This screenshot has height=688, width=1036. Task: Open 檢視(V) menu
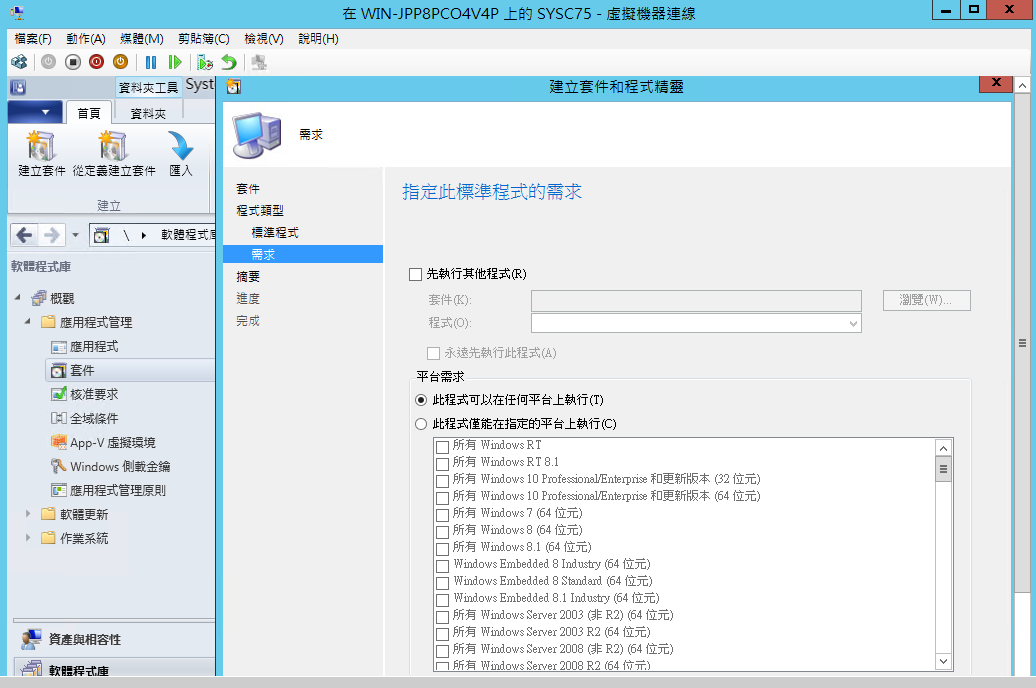click(x=264, y=39)
